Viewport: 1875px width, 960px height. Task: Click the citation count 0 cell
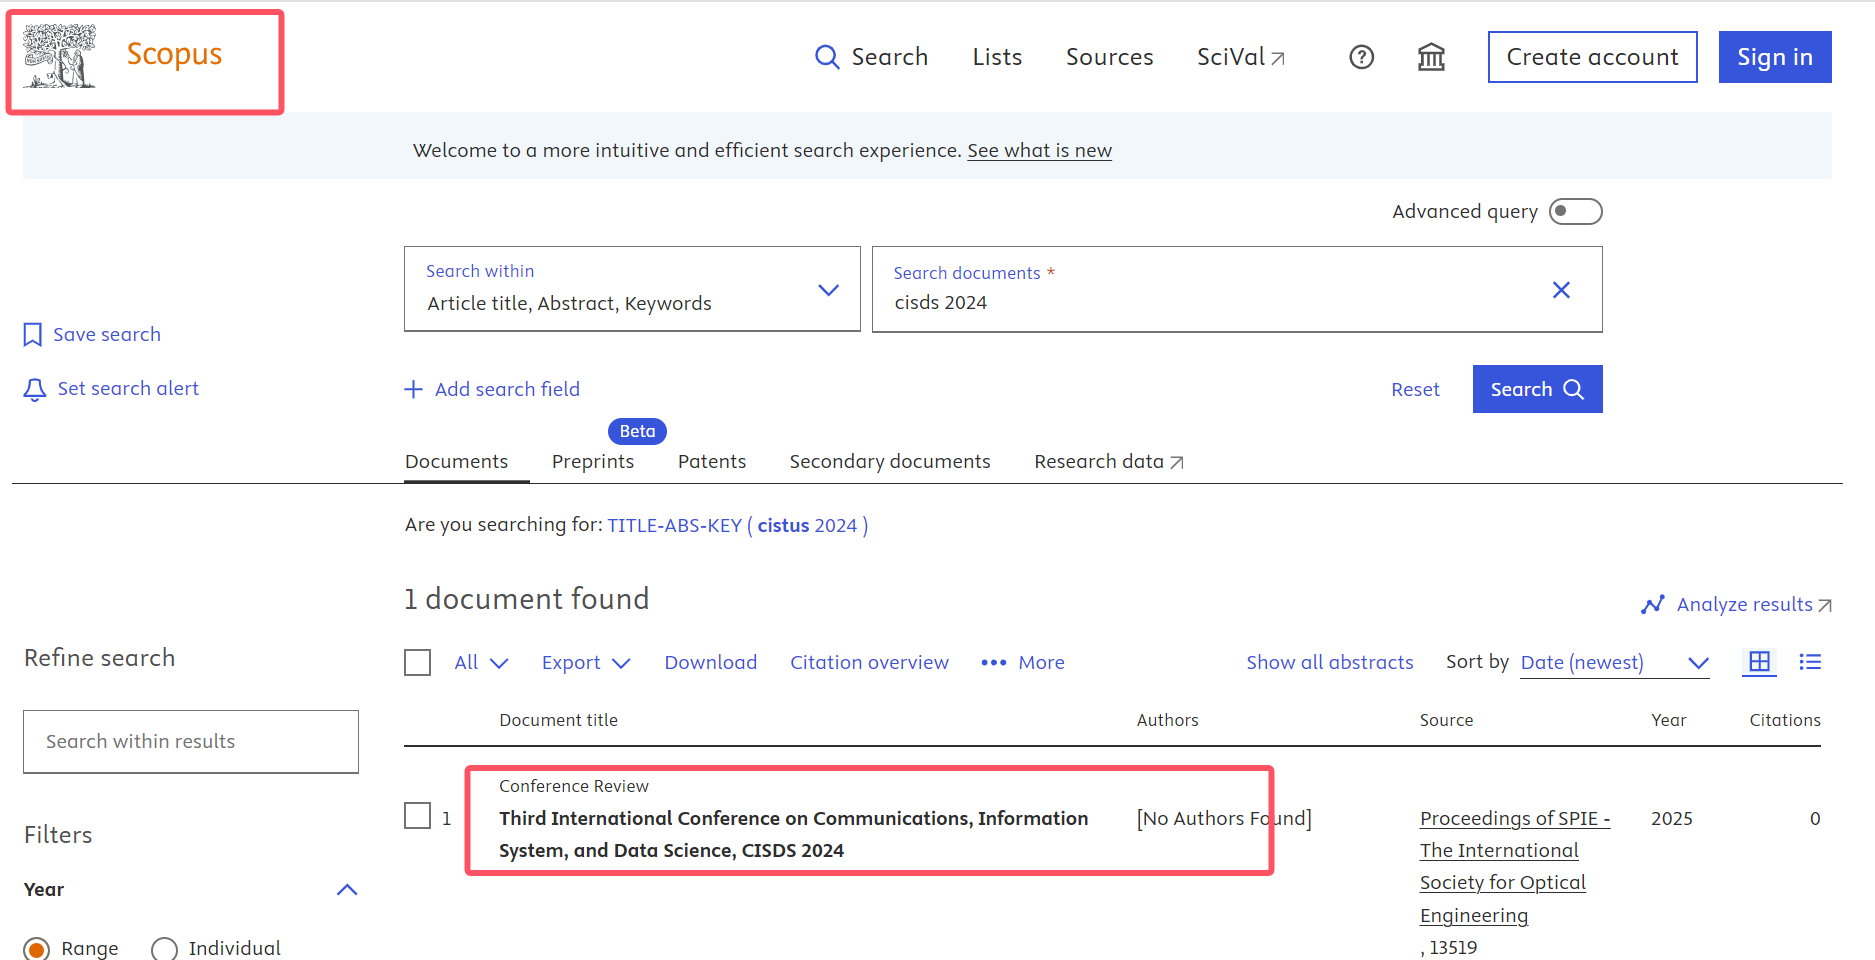click(x=1814, y=819)
